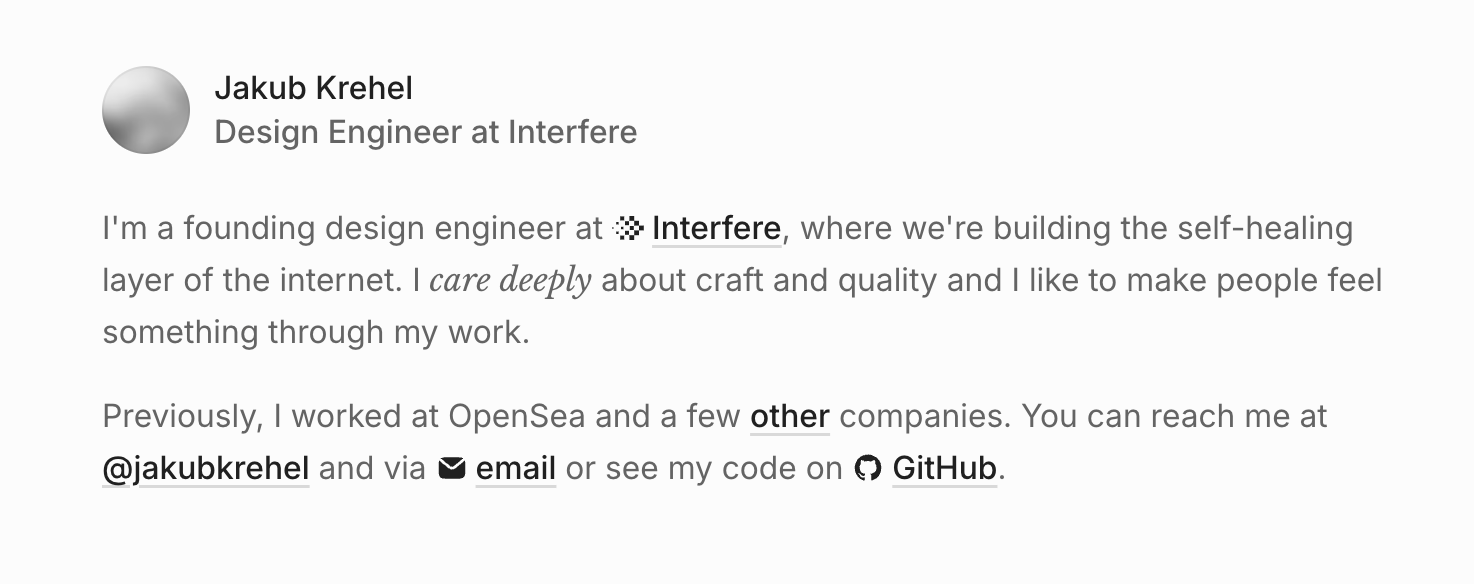
Task: Open the Interfere link in the bio
Action: tap(716, 229)
